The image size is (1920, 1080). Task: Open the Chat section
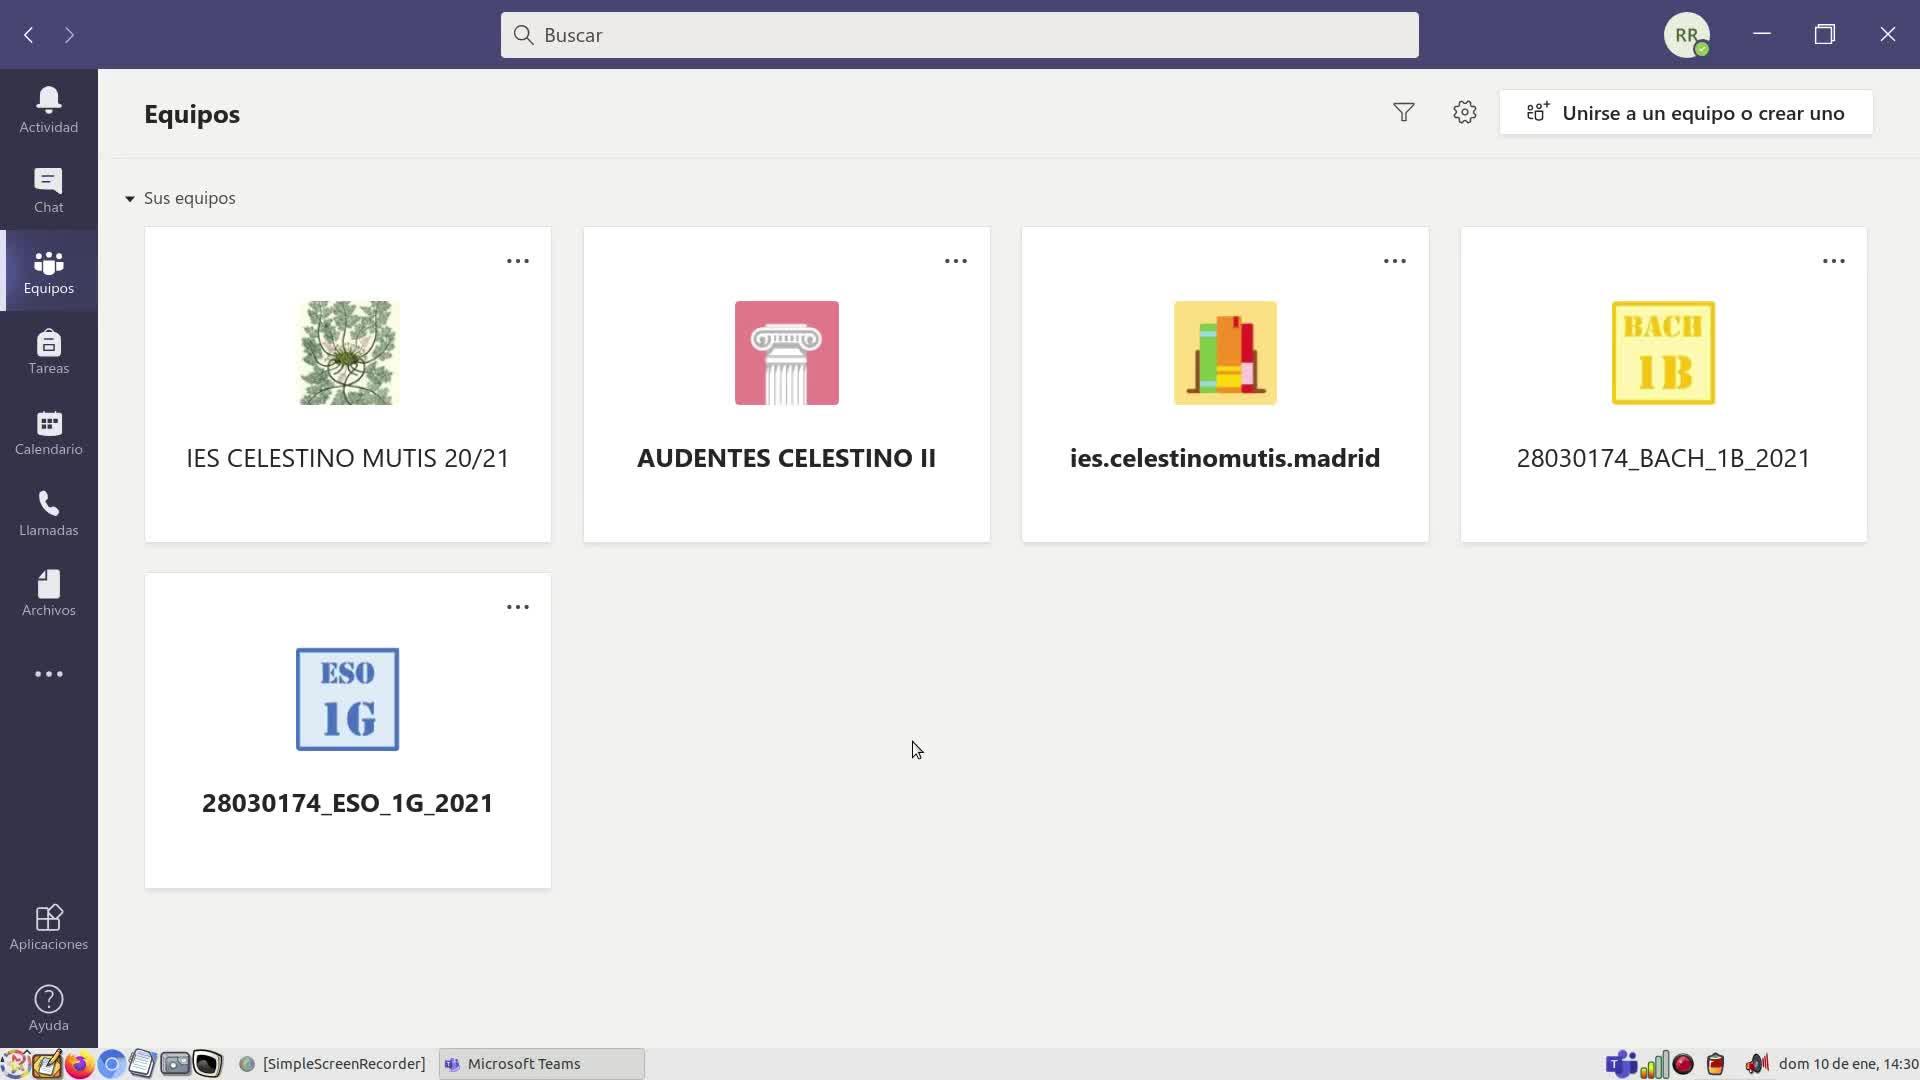[48, 190]
